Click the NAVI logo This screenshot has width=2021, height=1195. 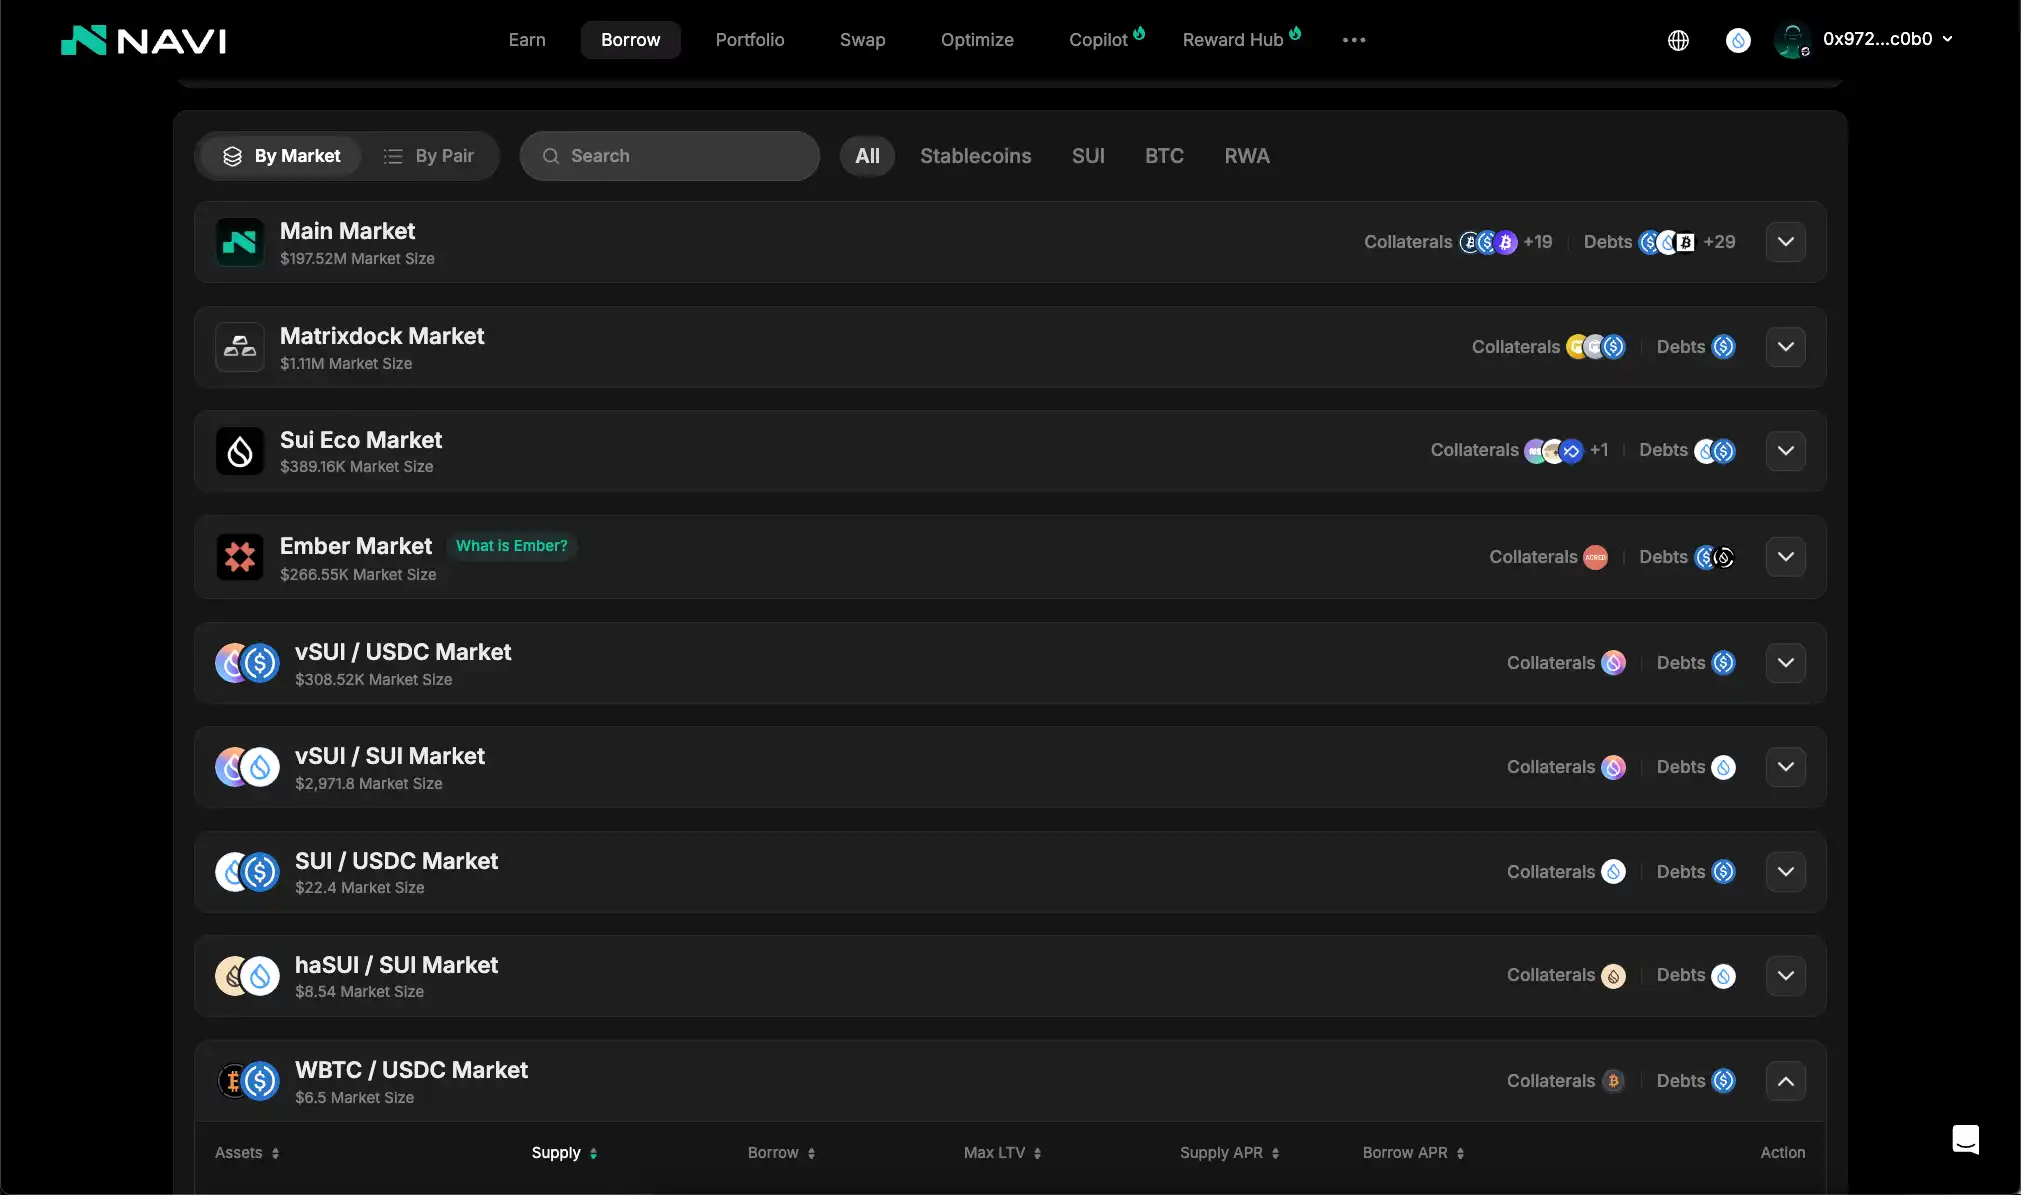tap(143, 40)
